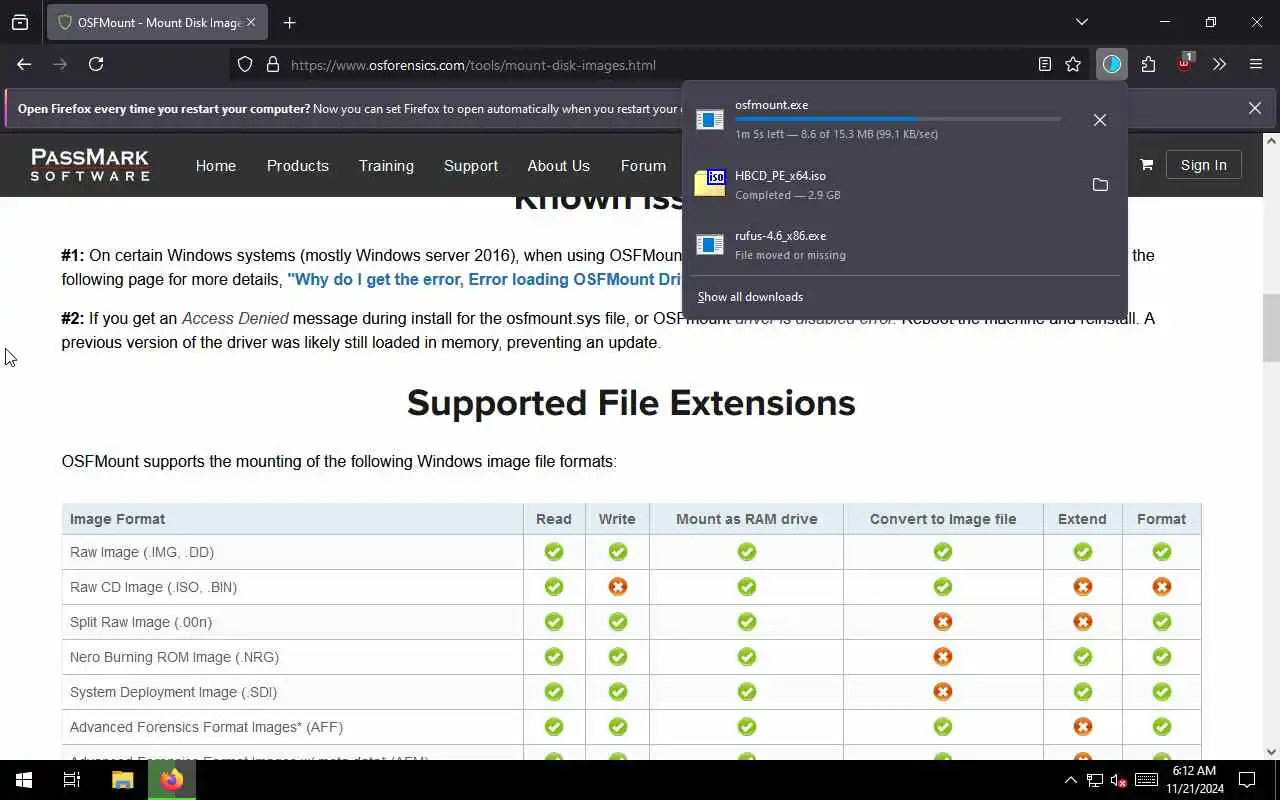This screenshot has width=1280, height=800.
Task: Bookmark this page with the star icon
Action: tap(1073, 64)
